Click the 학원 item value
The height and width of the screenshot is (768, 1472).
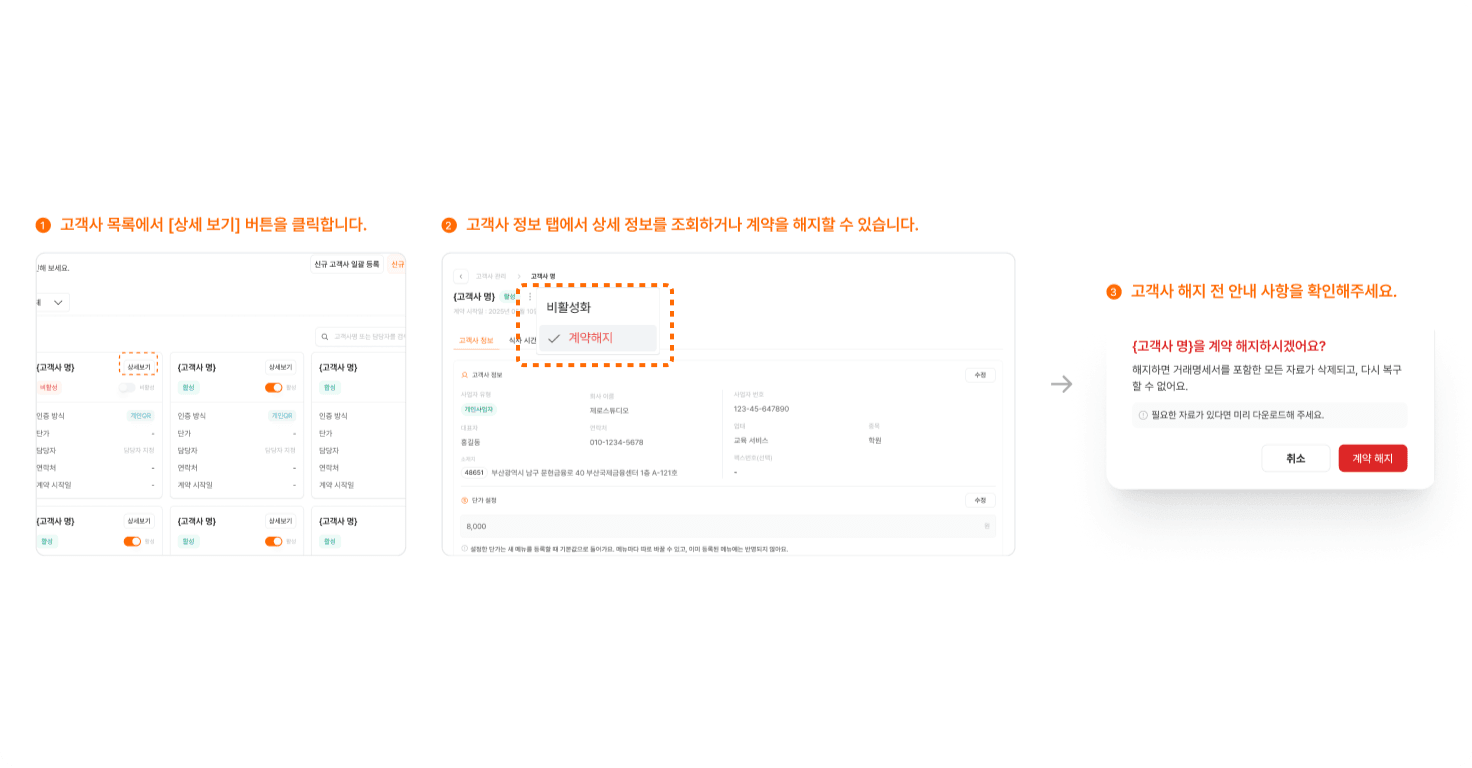[875, 440]
